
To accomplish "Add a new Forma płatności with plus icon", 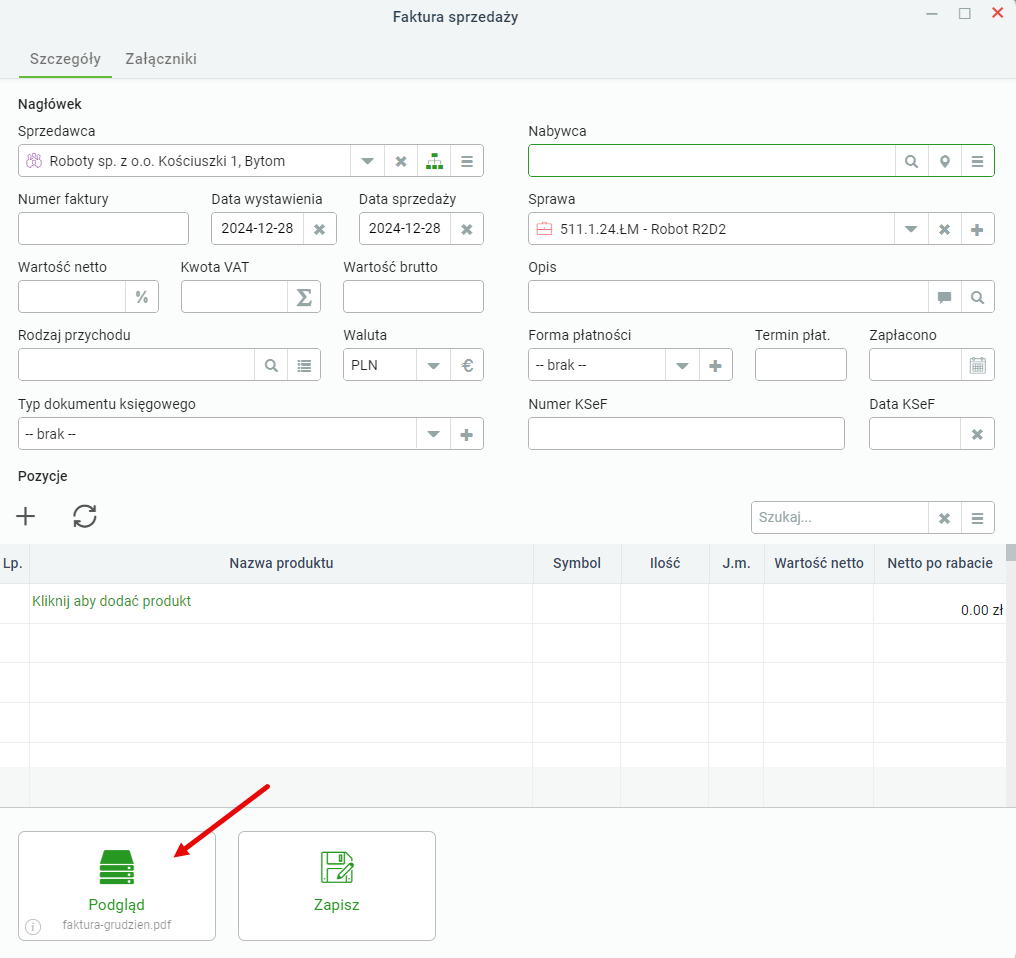I will pos(716,366).
